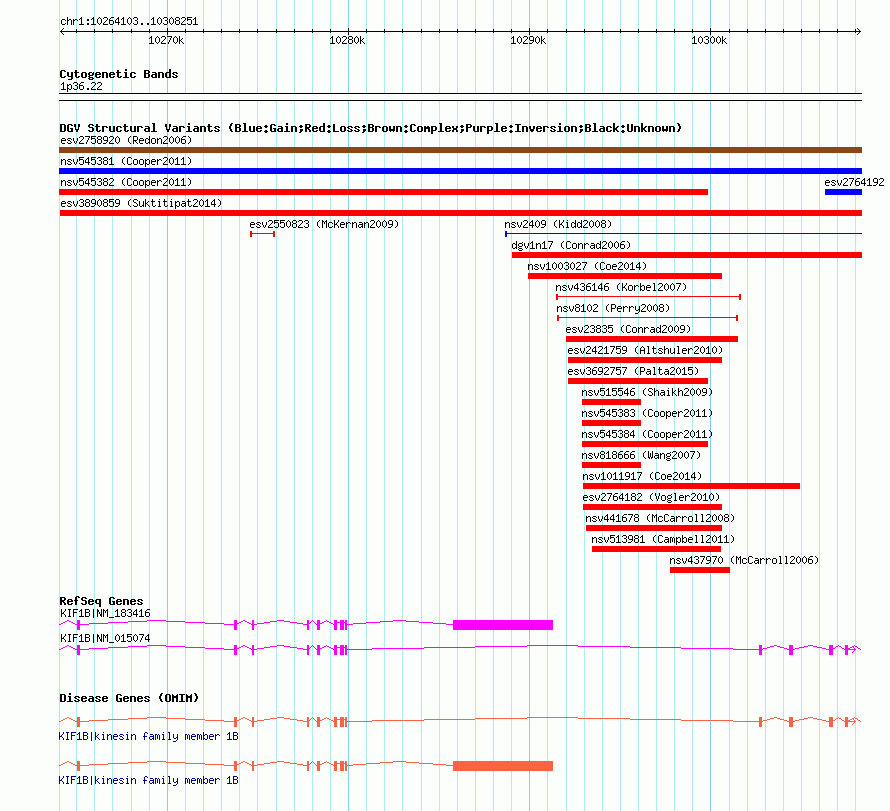The image size is (890, 811).
Task: Click the DGV Structural Variants track title
Action: (x=371, y=128)
